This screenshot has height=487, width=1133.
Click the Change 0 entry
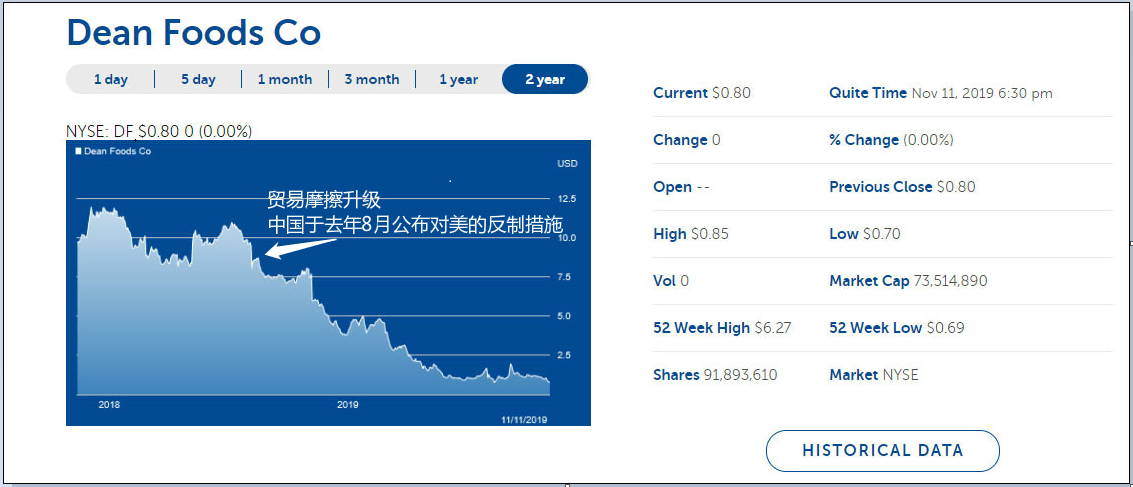point(686,140)
